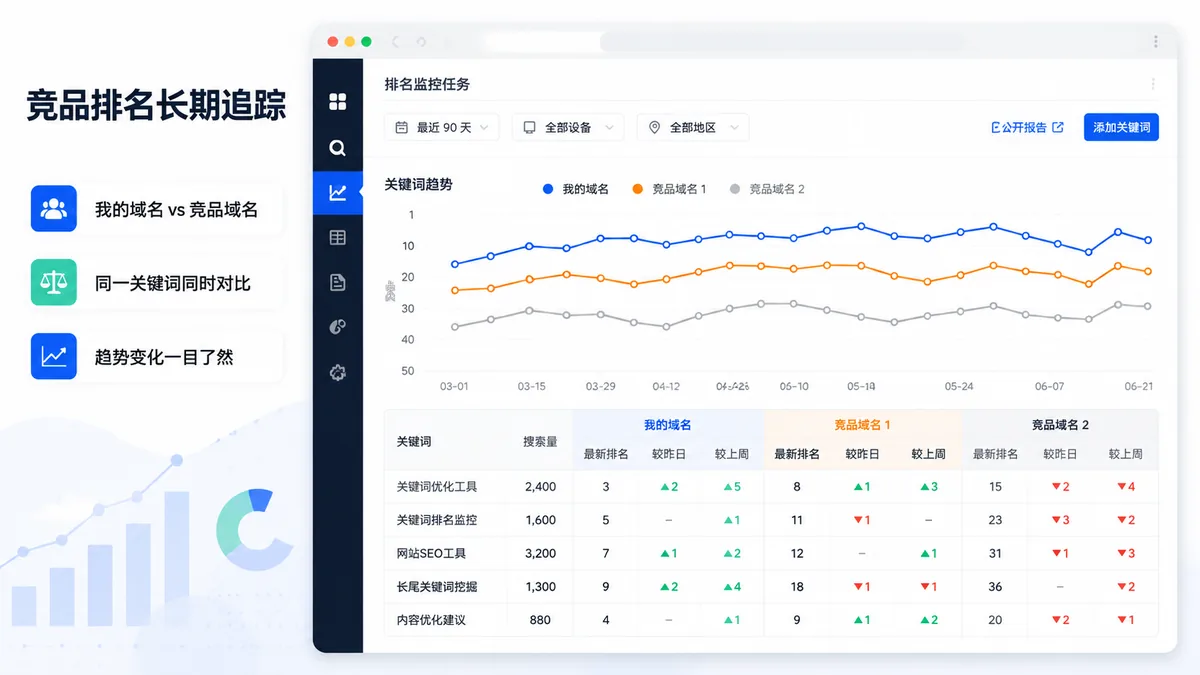Viewport: 1200px width, 675px height.
Task: Click the 内容优化建议 keyword row
Action: pos(771,620)
